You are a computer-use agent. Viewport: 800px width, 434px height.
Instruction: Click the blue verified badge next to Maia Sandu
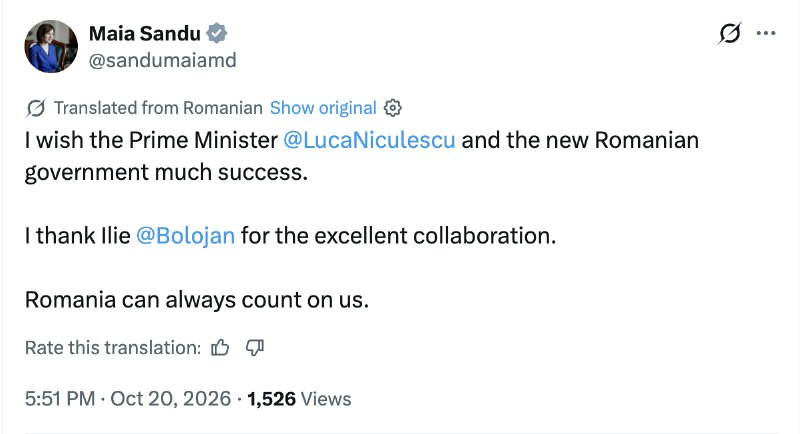[x=217, y=33]
